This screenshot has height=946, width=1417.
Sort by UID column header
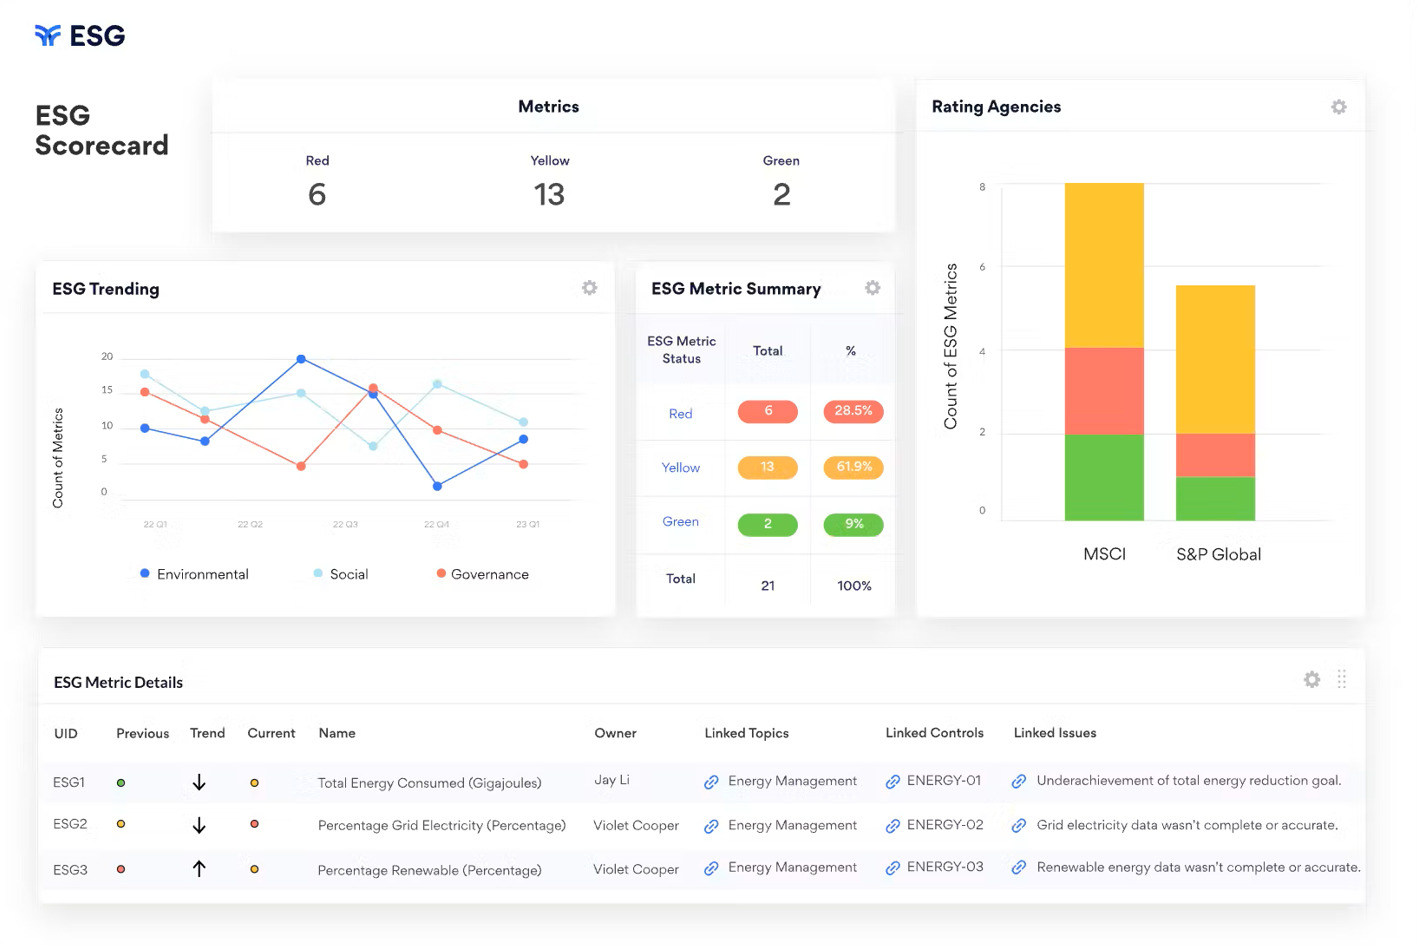coord(66,733)
